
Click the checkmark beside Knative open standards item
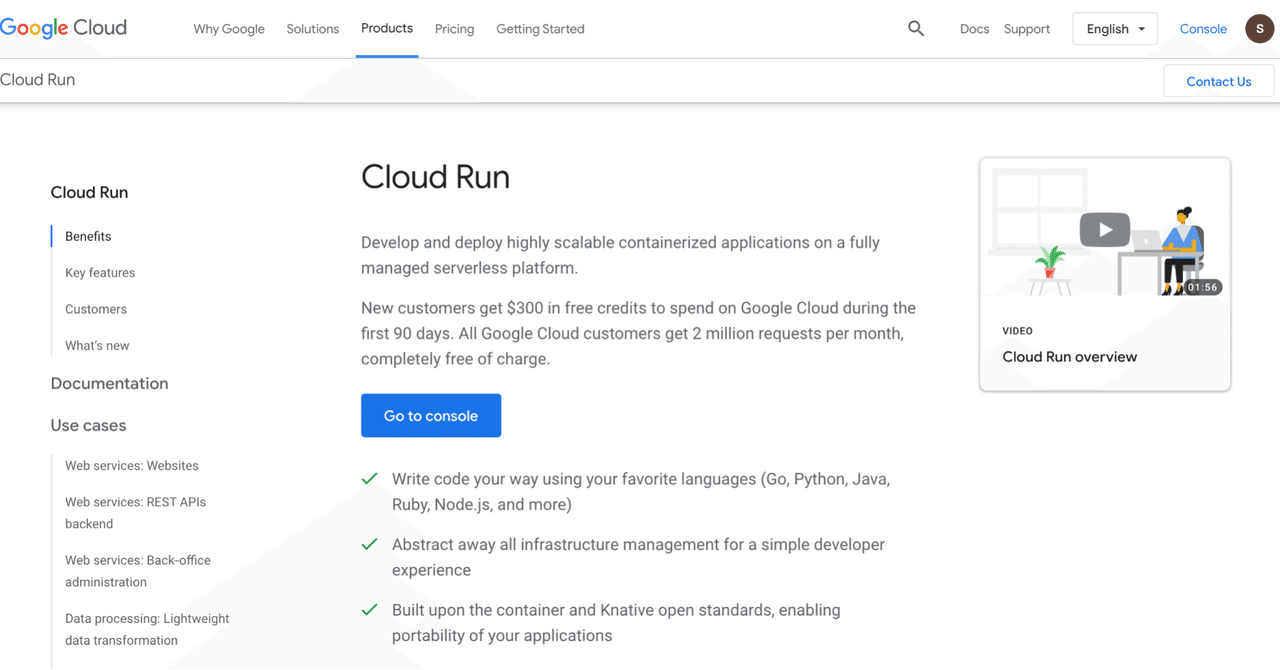point(369,609)
